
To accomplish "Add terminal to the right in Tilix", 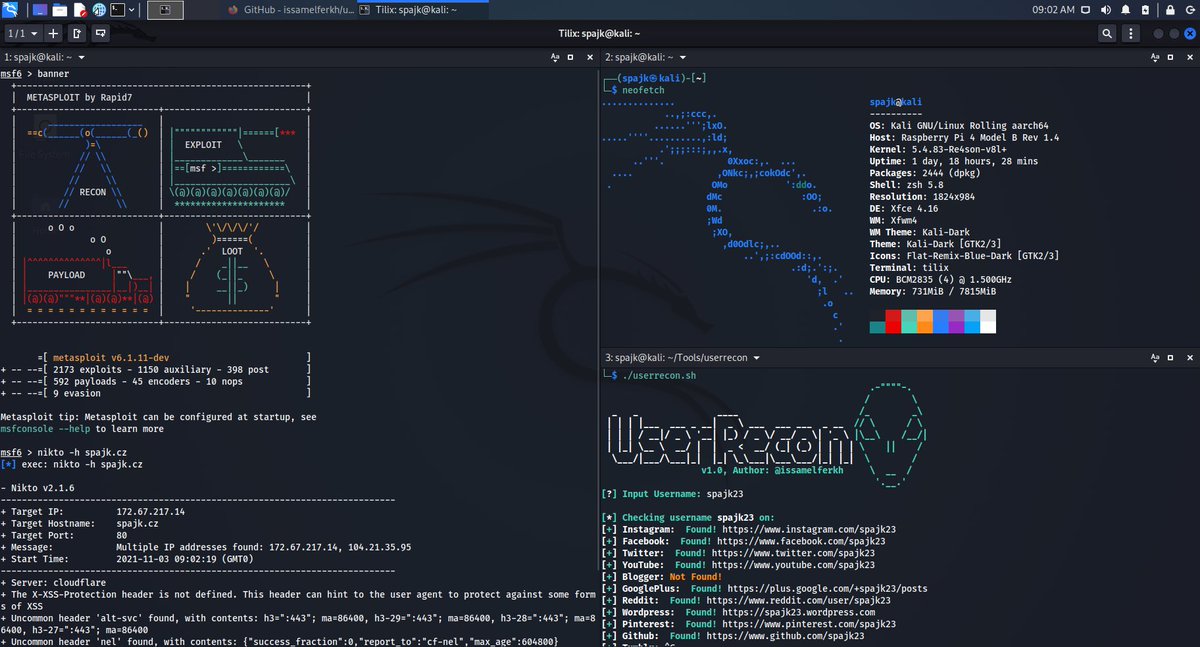I will click(78, 33).
